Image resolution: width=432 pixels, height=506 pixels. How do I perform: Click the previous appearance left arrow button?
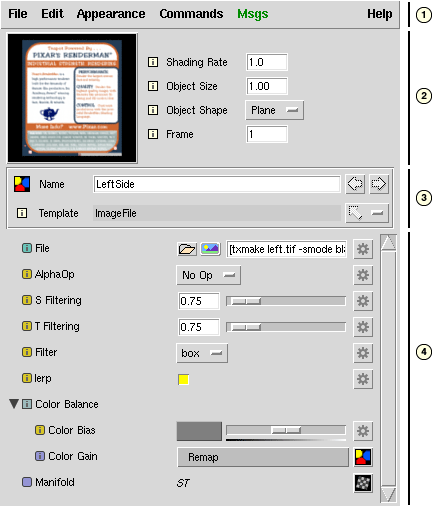tap(355, 184)
